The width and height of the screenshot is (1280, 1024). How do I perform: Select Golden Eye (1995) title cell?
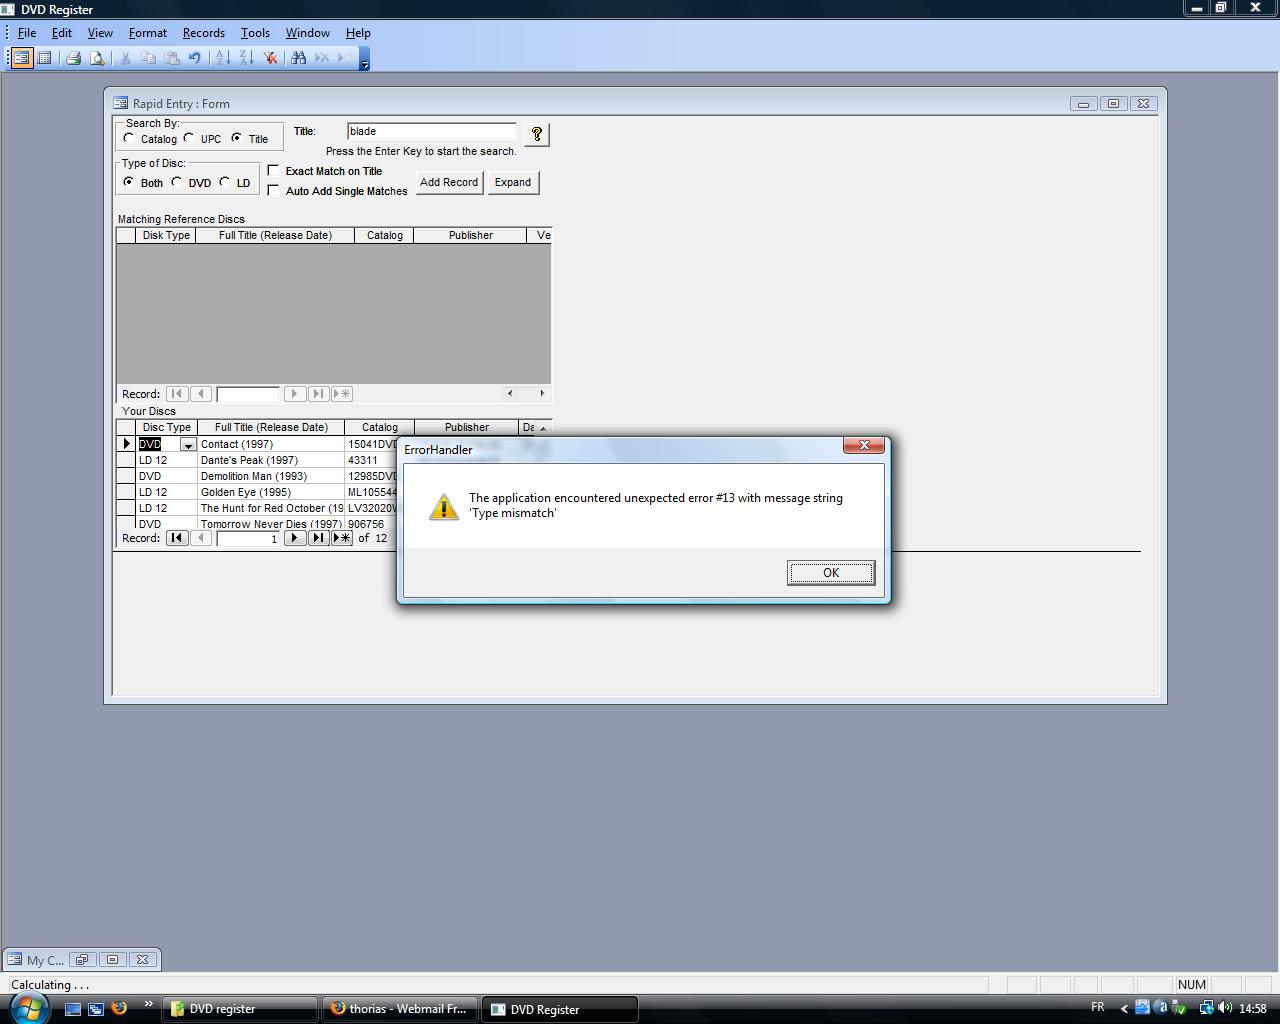[x=271, y=492]
